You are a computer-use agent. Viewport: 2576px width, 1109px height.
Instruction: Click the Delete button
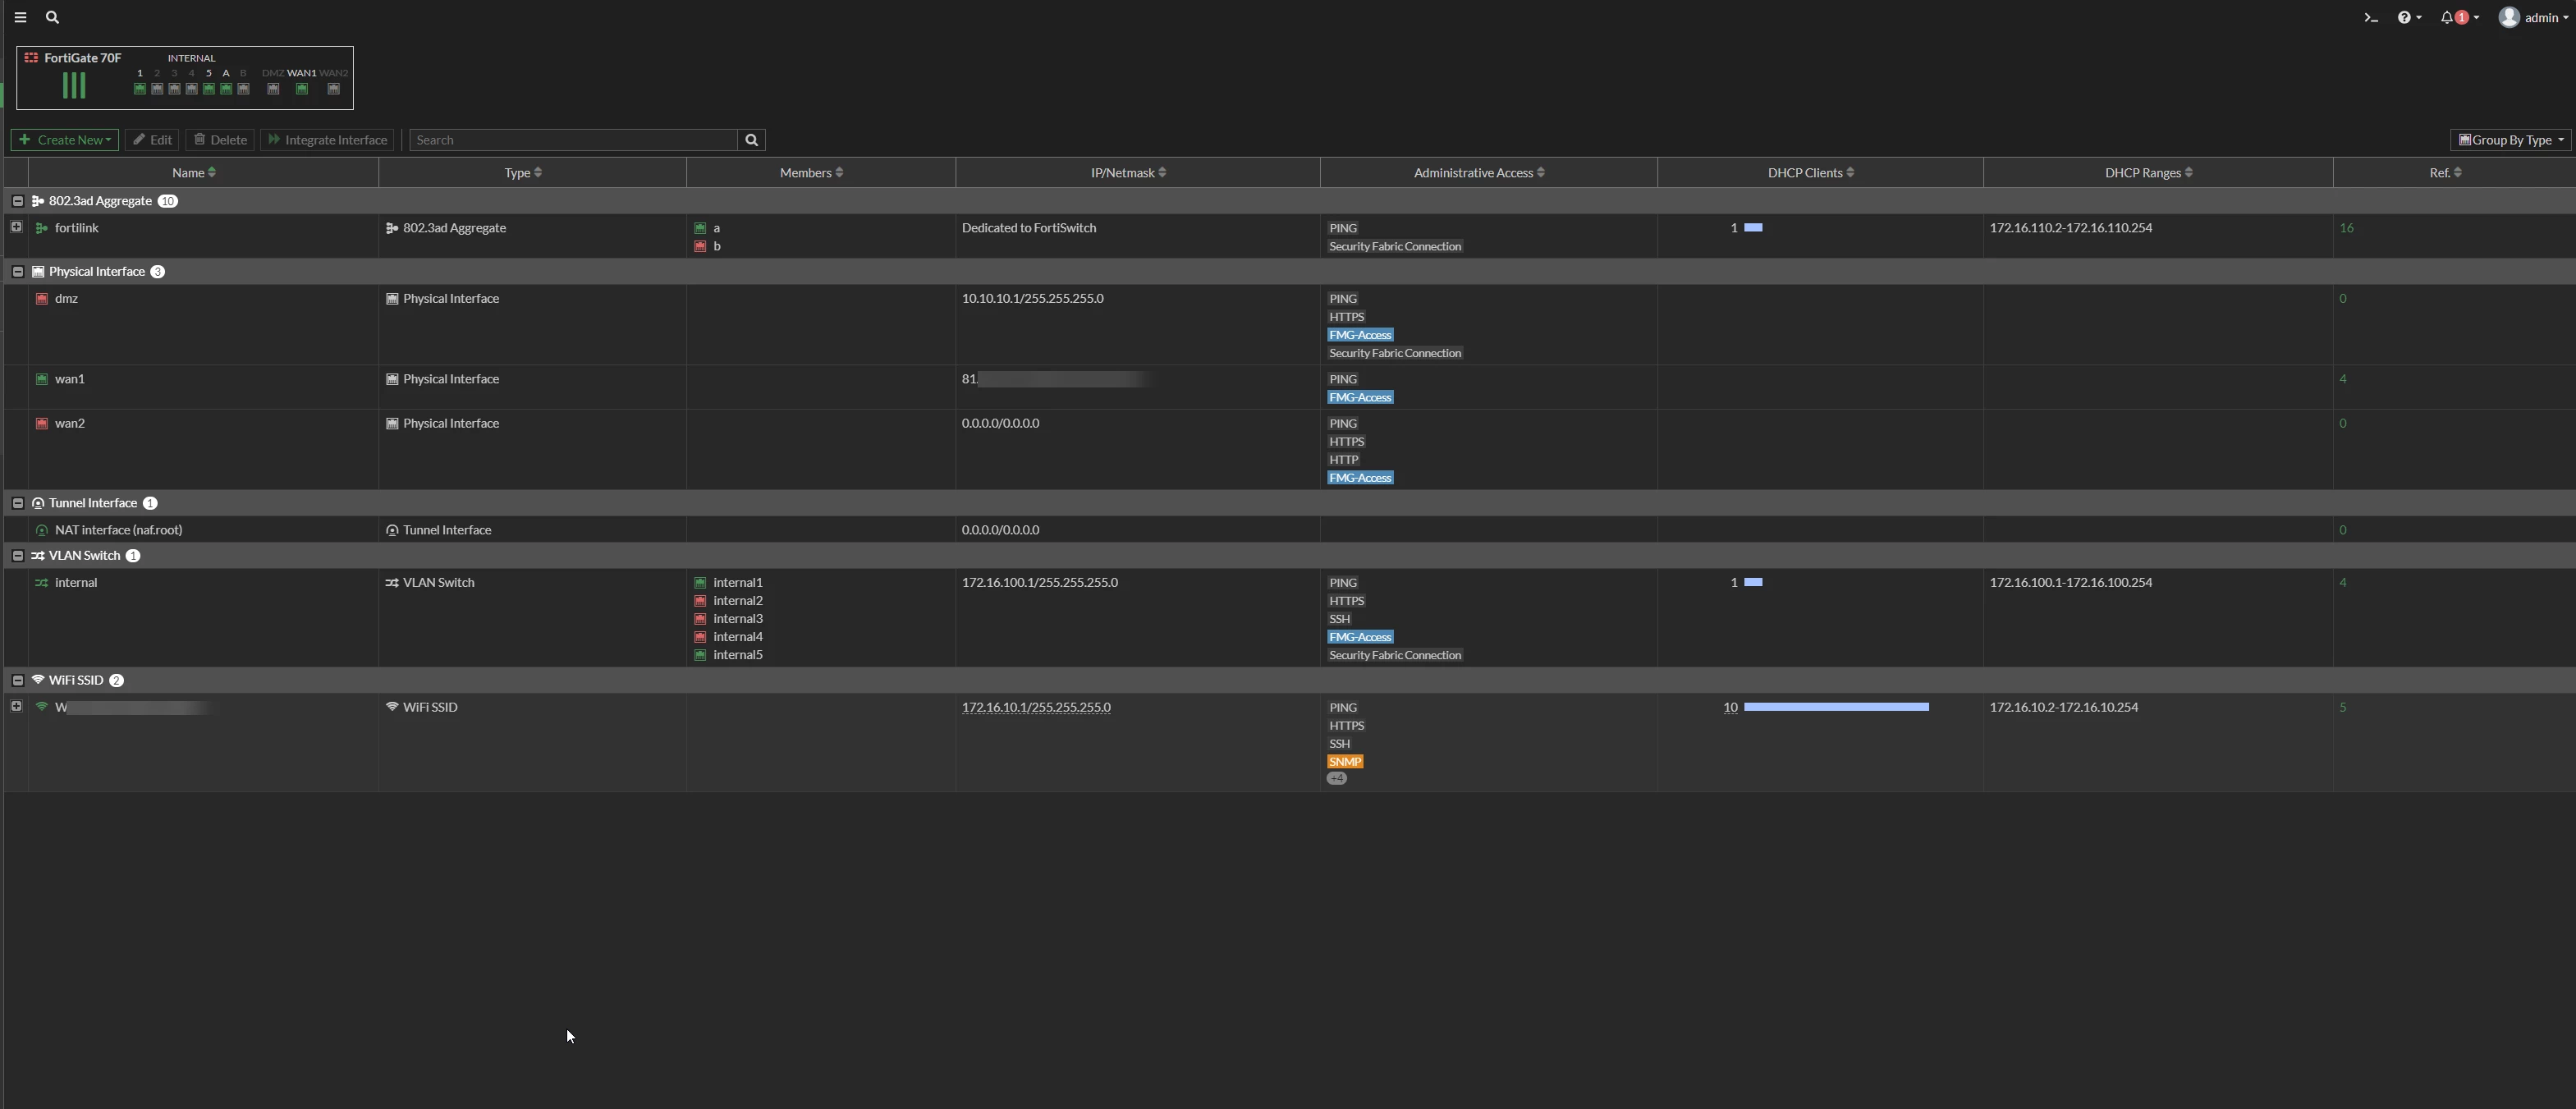click(220, 140)
